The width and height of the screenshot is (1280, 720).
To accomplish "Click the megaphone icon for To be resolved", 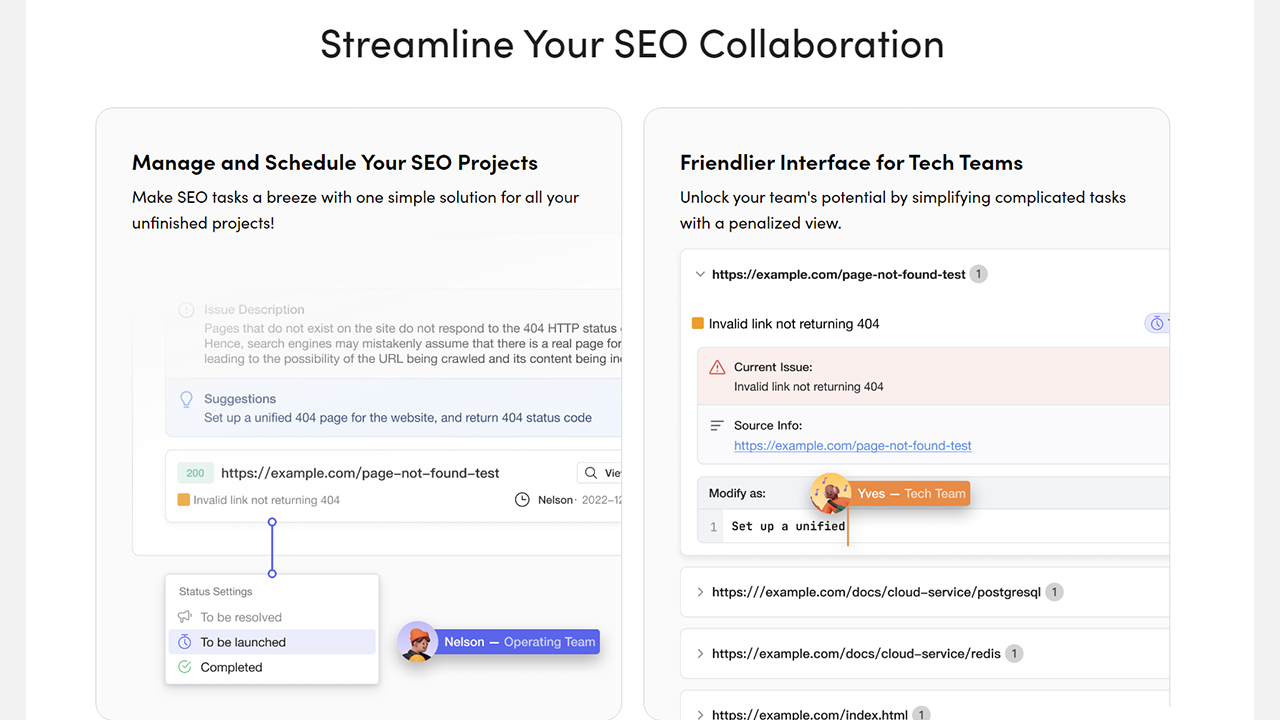I will [185, 617].
